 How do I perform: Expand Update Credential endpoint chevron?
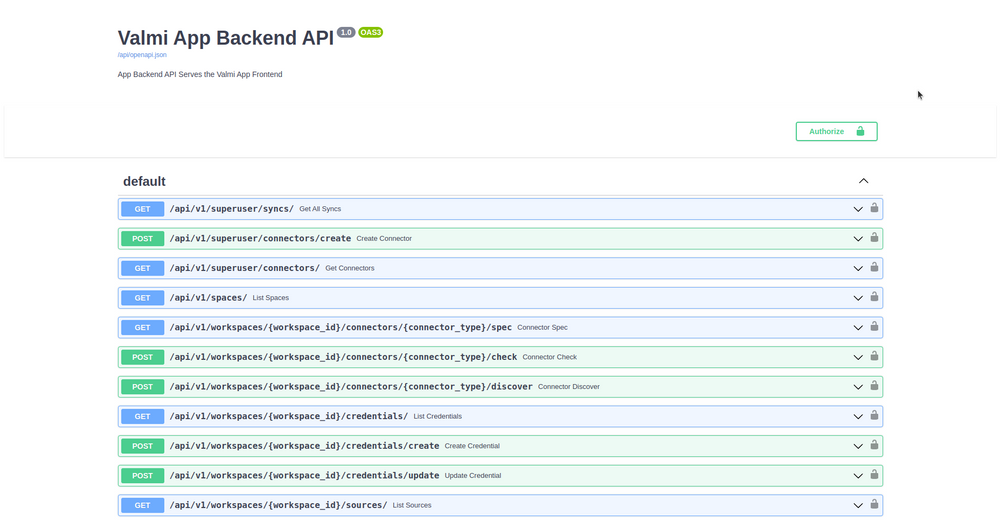[858, 475]
